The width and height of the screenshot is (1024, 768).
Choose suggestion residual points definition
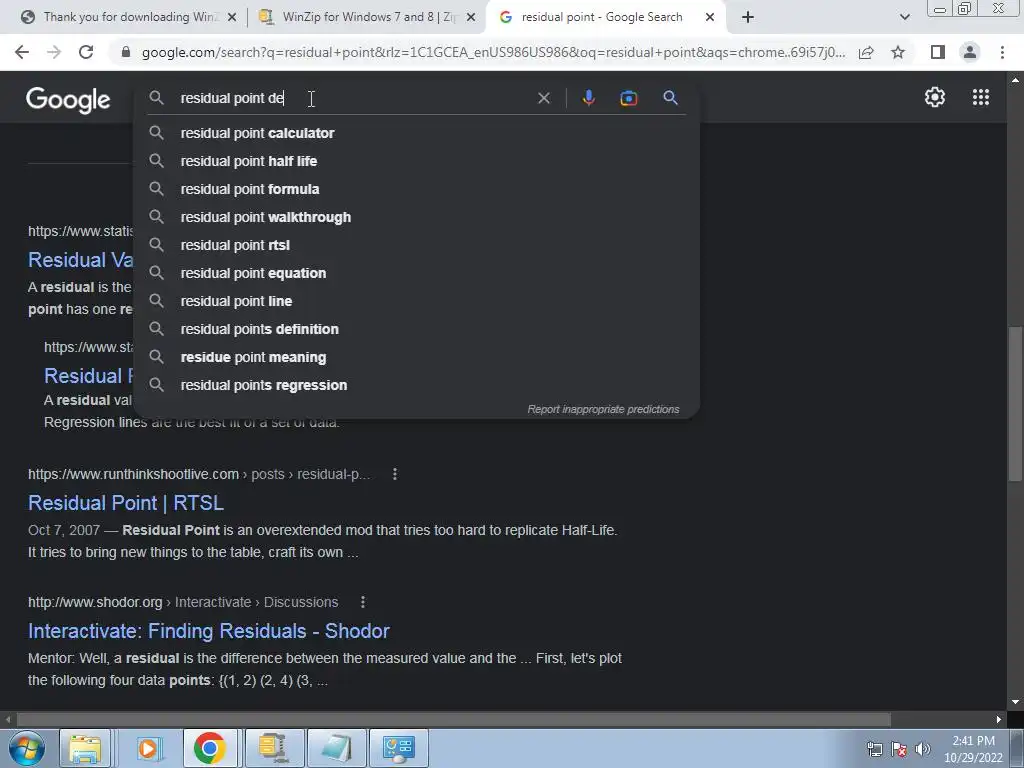point(417,330)
